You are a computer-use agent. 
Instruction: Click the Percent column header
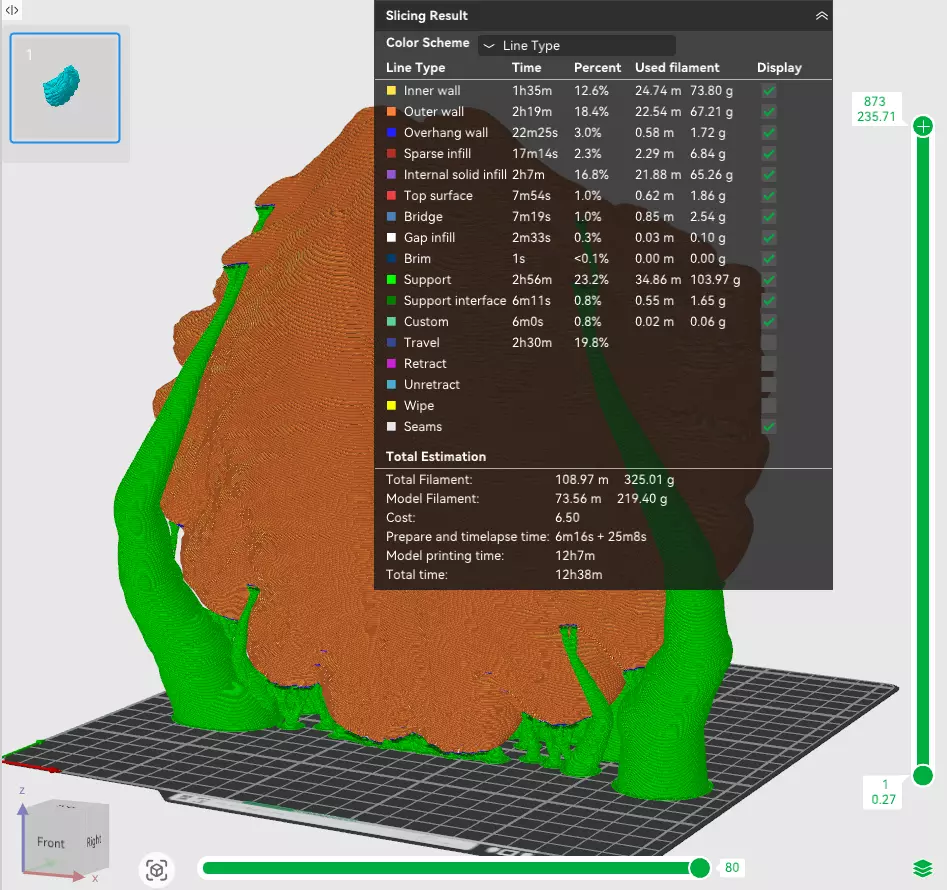pos(597,68)
